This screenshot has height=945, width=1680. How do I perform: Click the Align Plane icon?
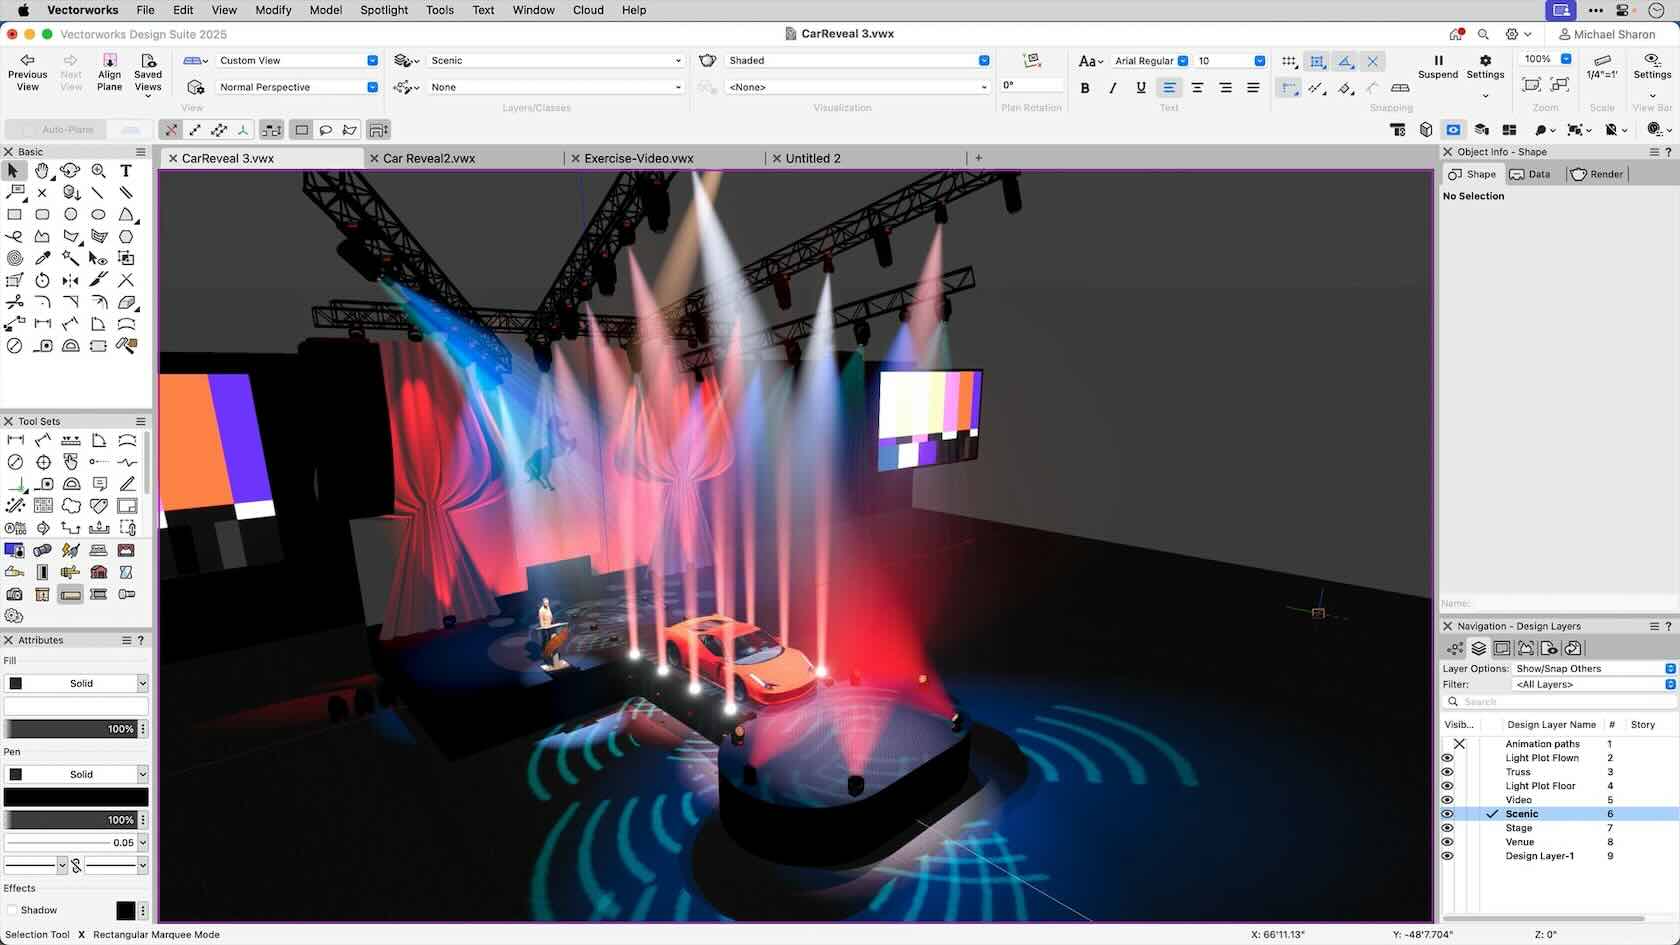click(109, 70)
